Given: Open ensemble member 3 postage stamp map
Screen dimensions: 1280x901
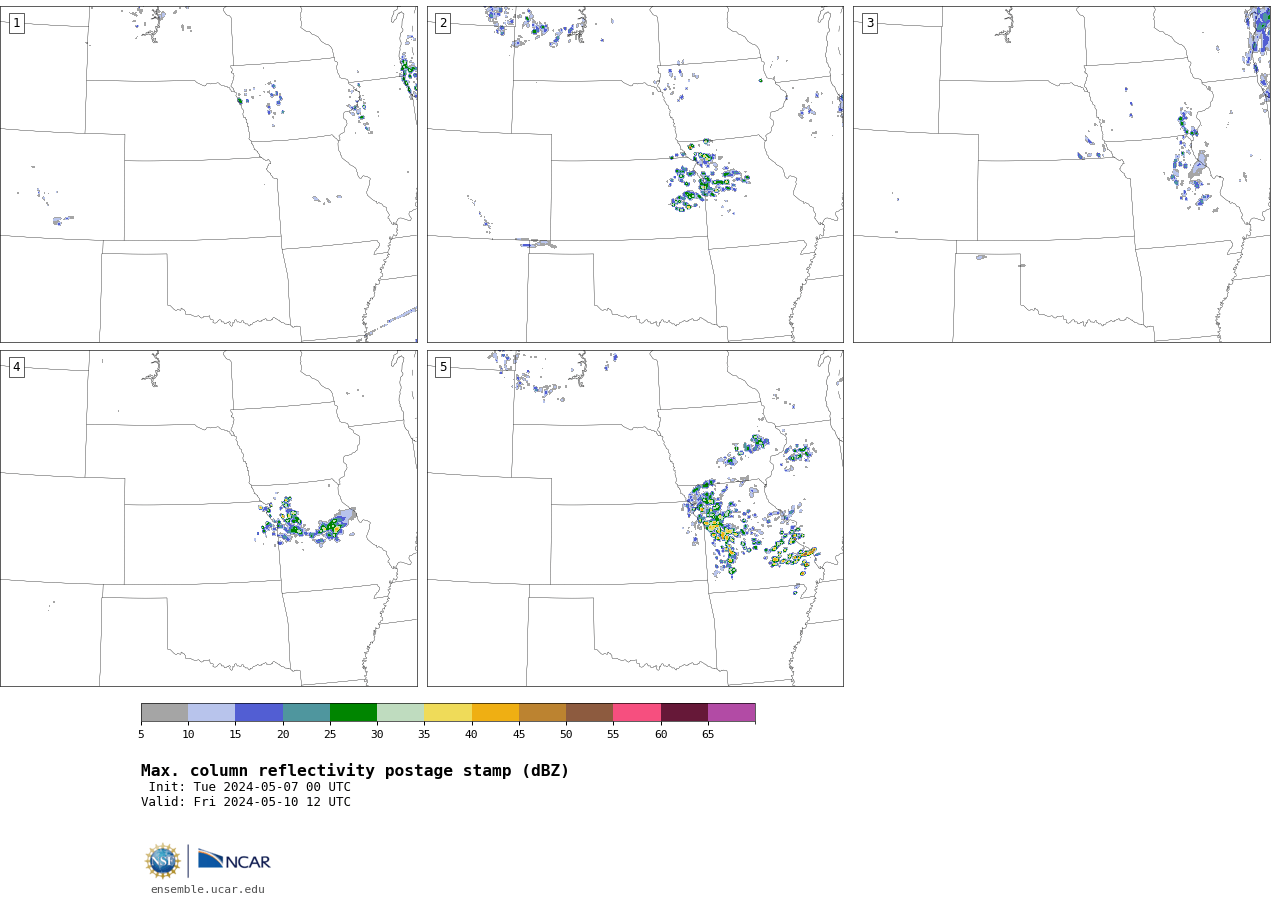Looking at the screenshot, I should 1062,174.
